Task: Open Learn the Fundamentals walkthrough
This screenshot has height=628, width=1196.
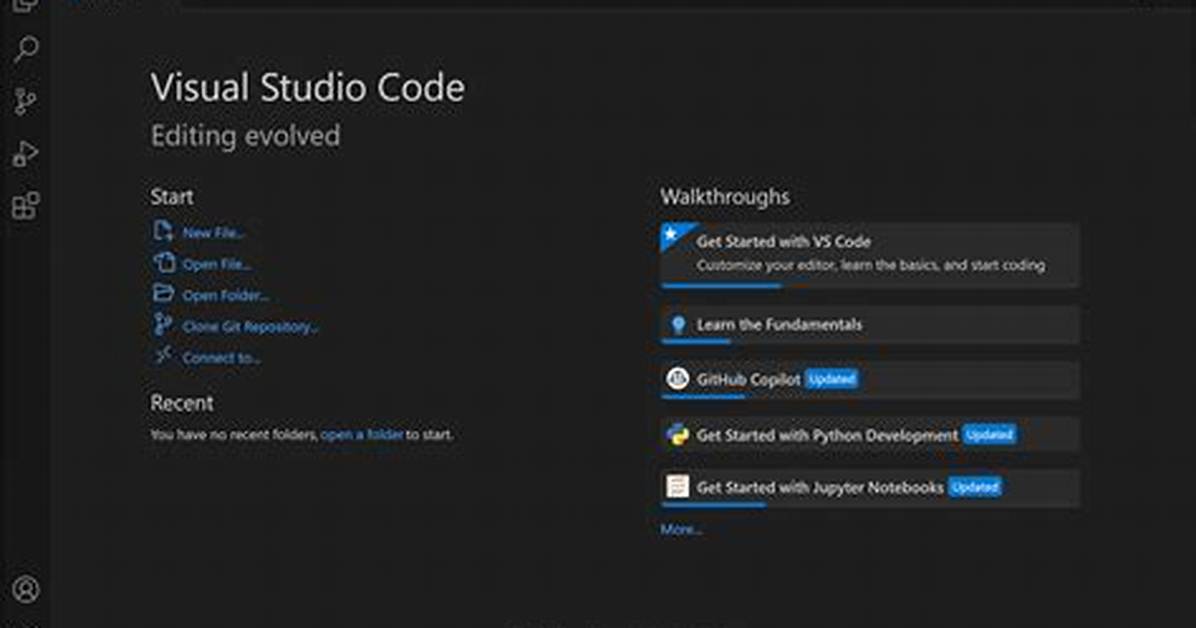Action: (x=870, y=325)
